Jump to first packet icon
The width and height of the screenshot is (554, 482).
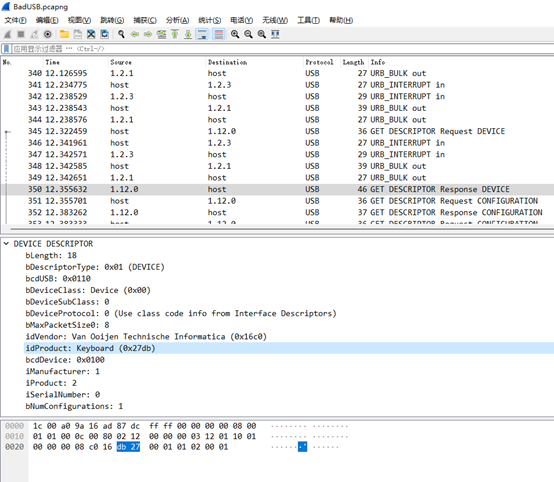[x=175, y=34]
